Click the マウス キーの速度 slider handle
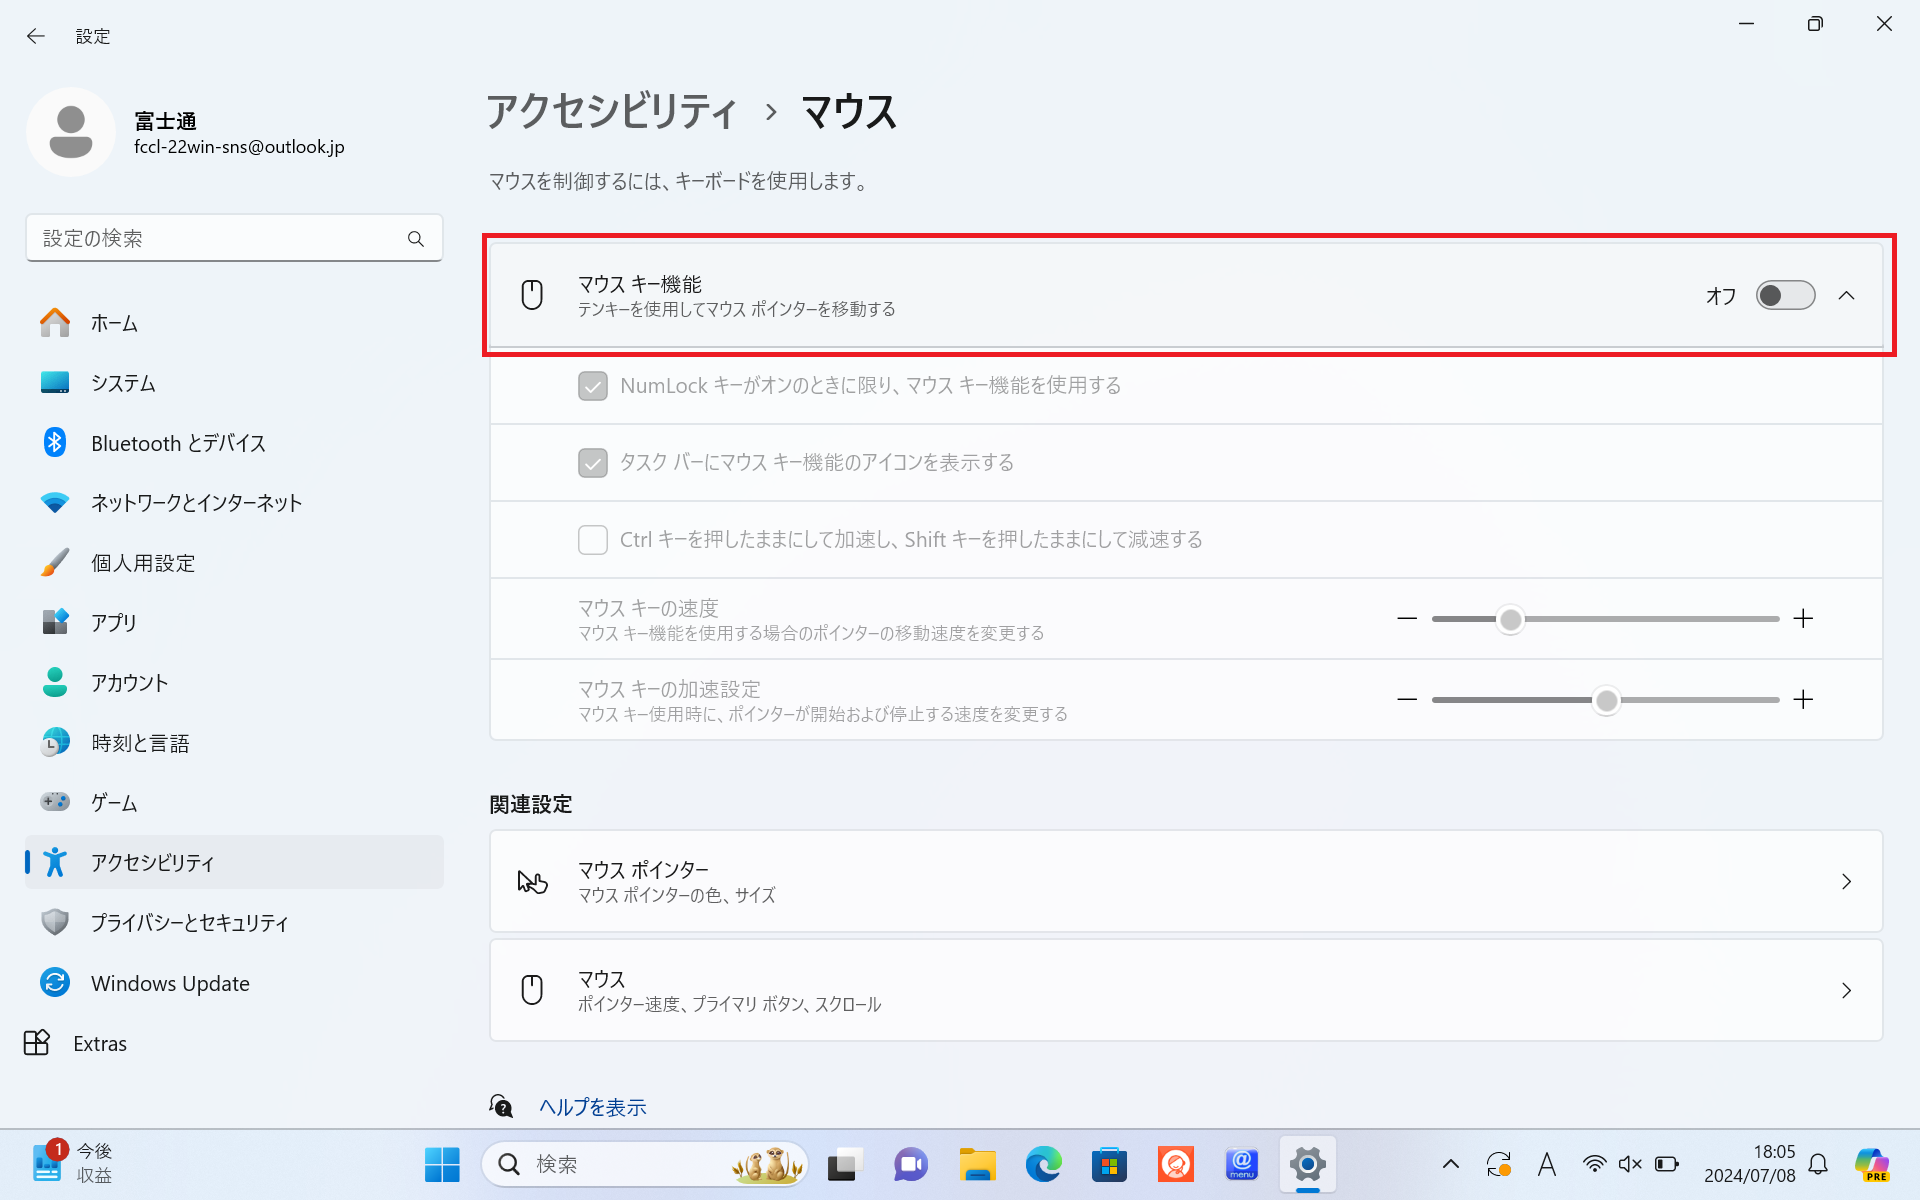The height and width of the screenshot is (1200, 1920). [x=1510, y=619]
